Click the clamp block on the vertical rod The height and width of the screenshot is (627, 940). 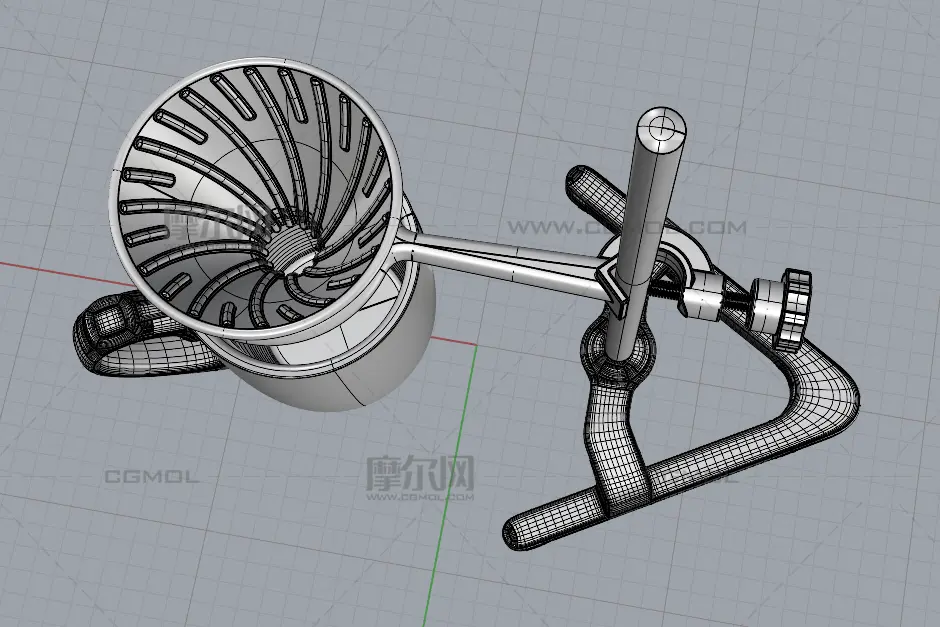tap(618, 288)
